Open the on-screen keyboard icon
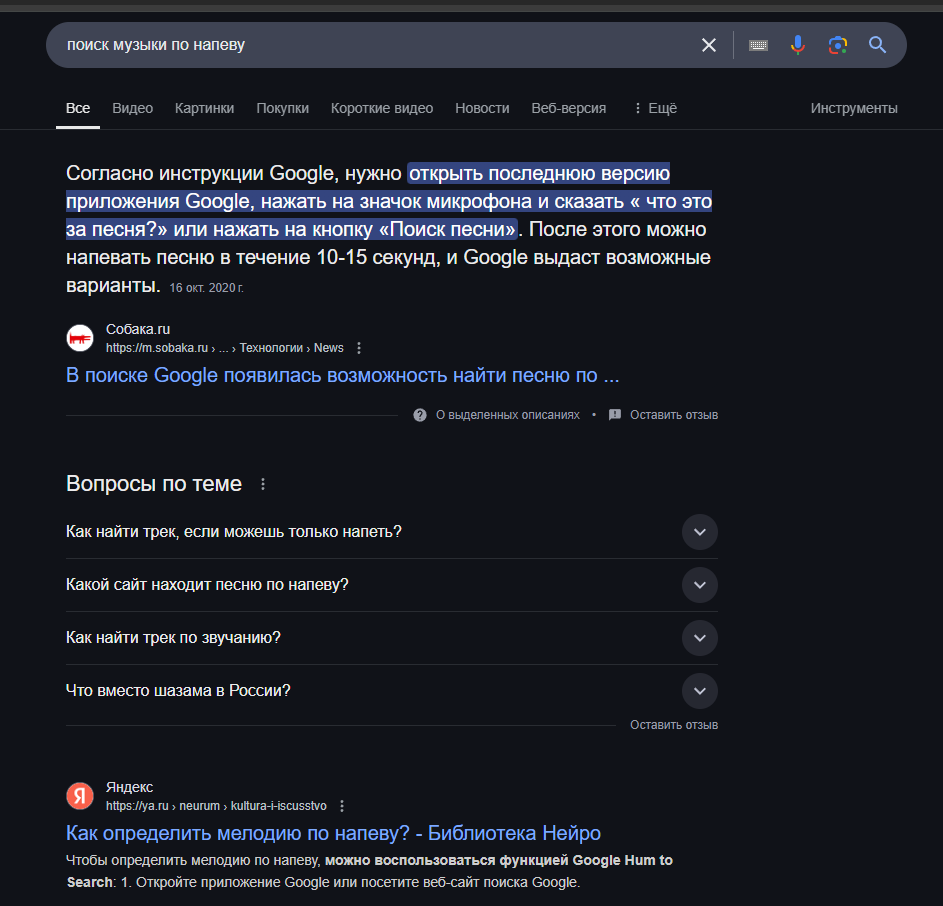 [758, 45]
